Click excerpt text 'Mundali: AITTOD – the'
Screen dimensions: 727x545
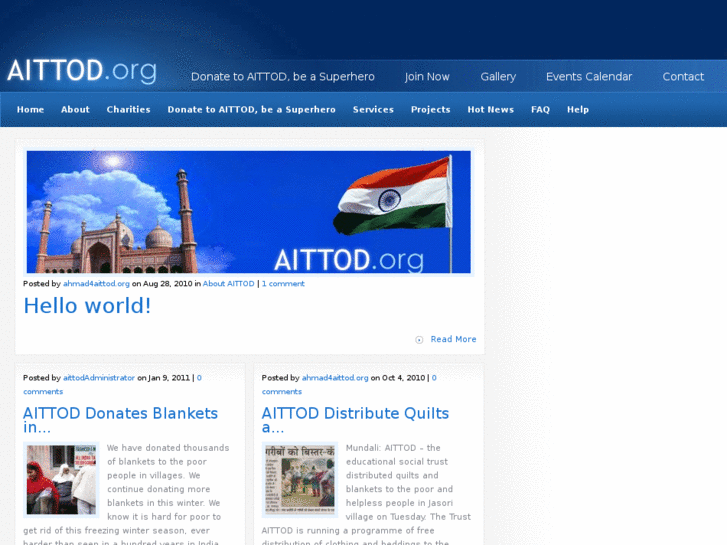(393, 448)
